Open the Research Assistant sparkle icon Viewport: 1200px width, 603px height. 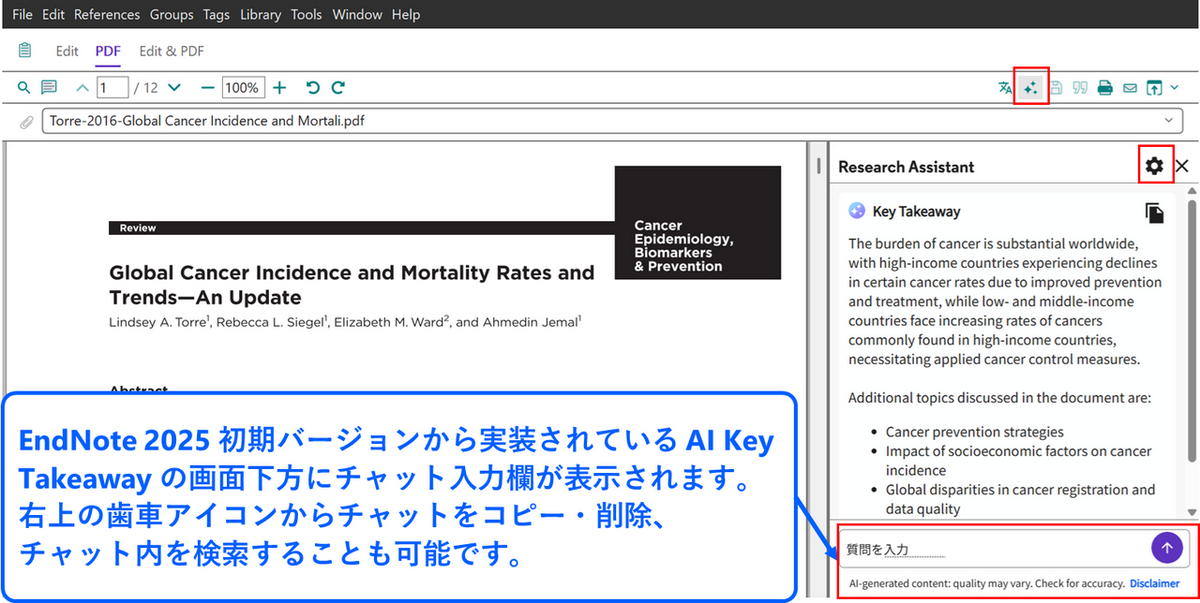1030,88
